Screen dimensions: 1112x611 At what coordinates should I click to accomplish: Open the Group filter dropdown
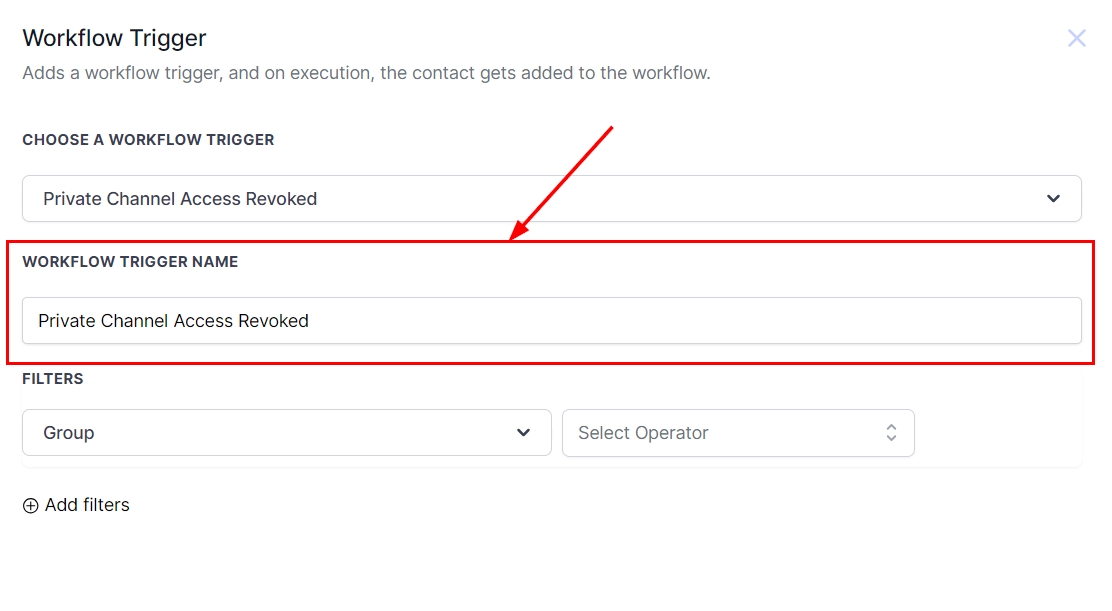pos(286,433)
